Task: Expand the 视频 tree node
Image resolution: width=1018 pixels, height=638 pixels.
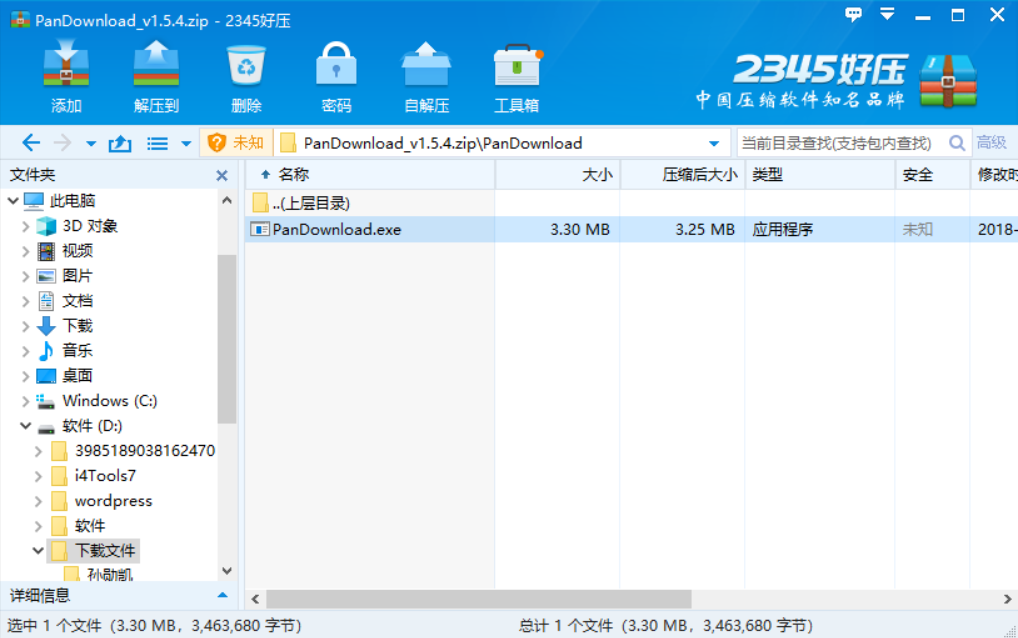Action: 25,251
